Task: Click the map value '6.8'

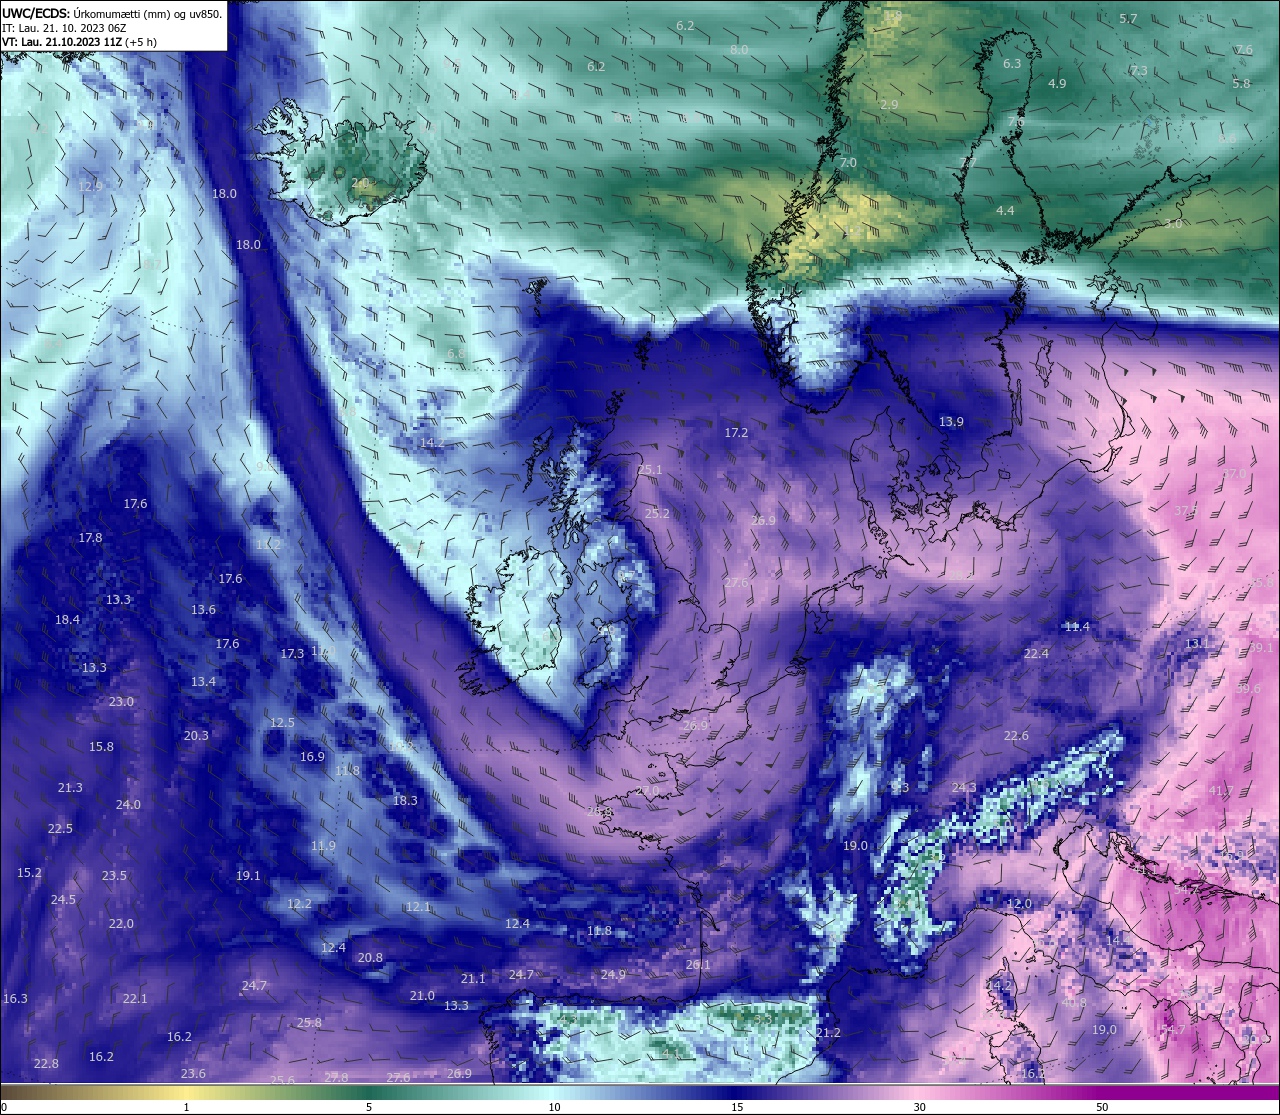Action: 456,354
